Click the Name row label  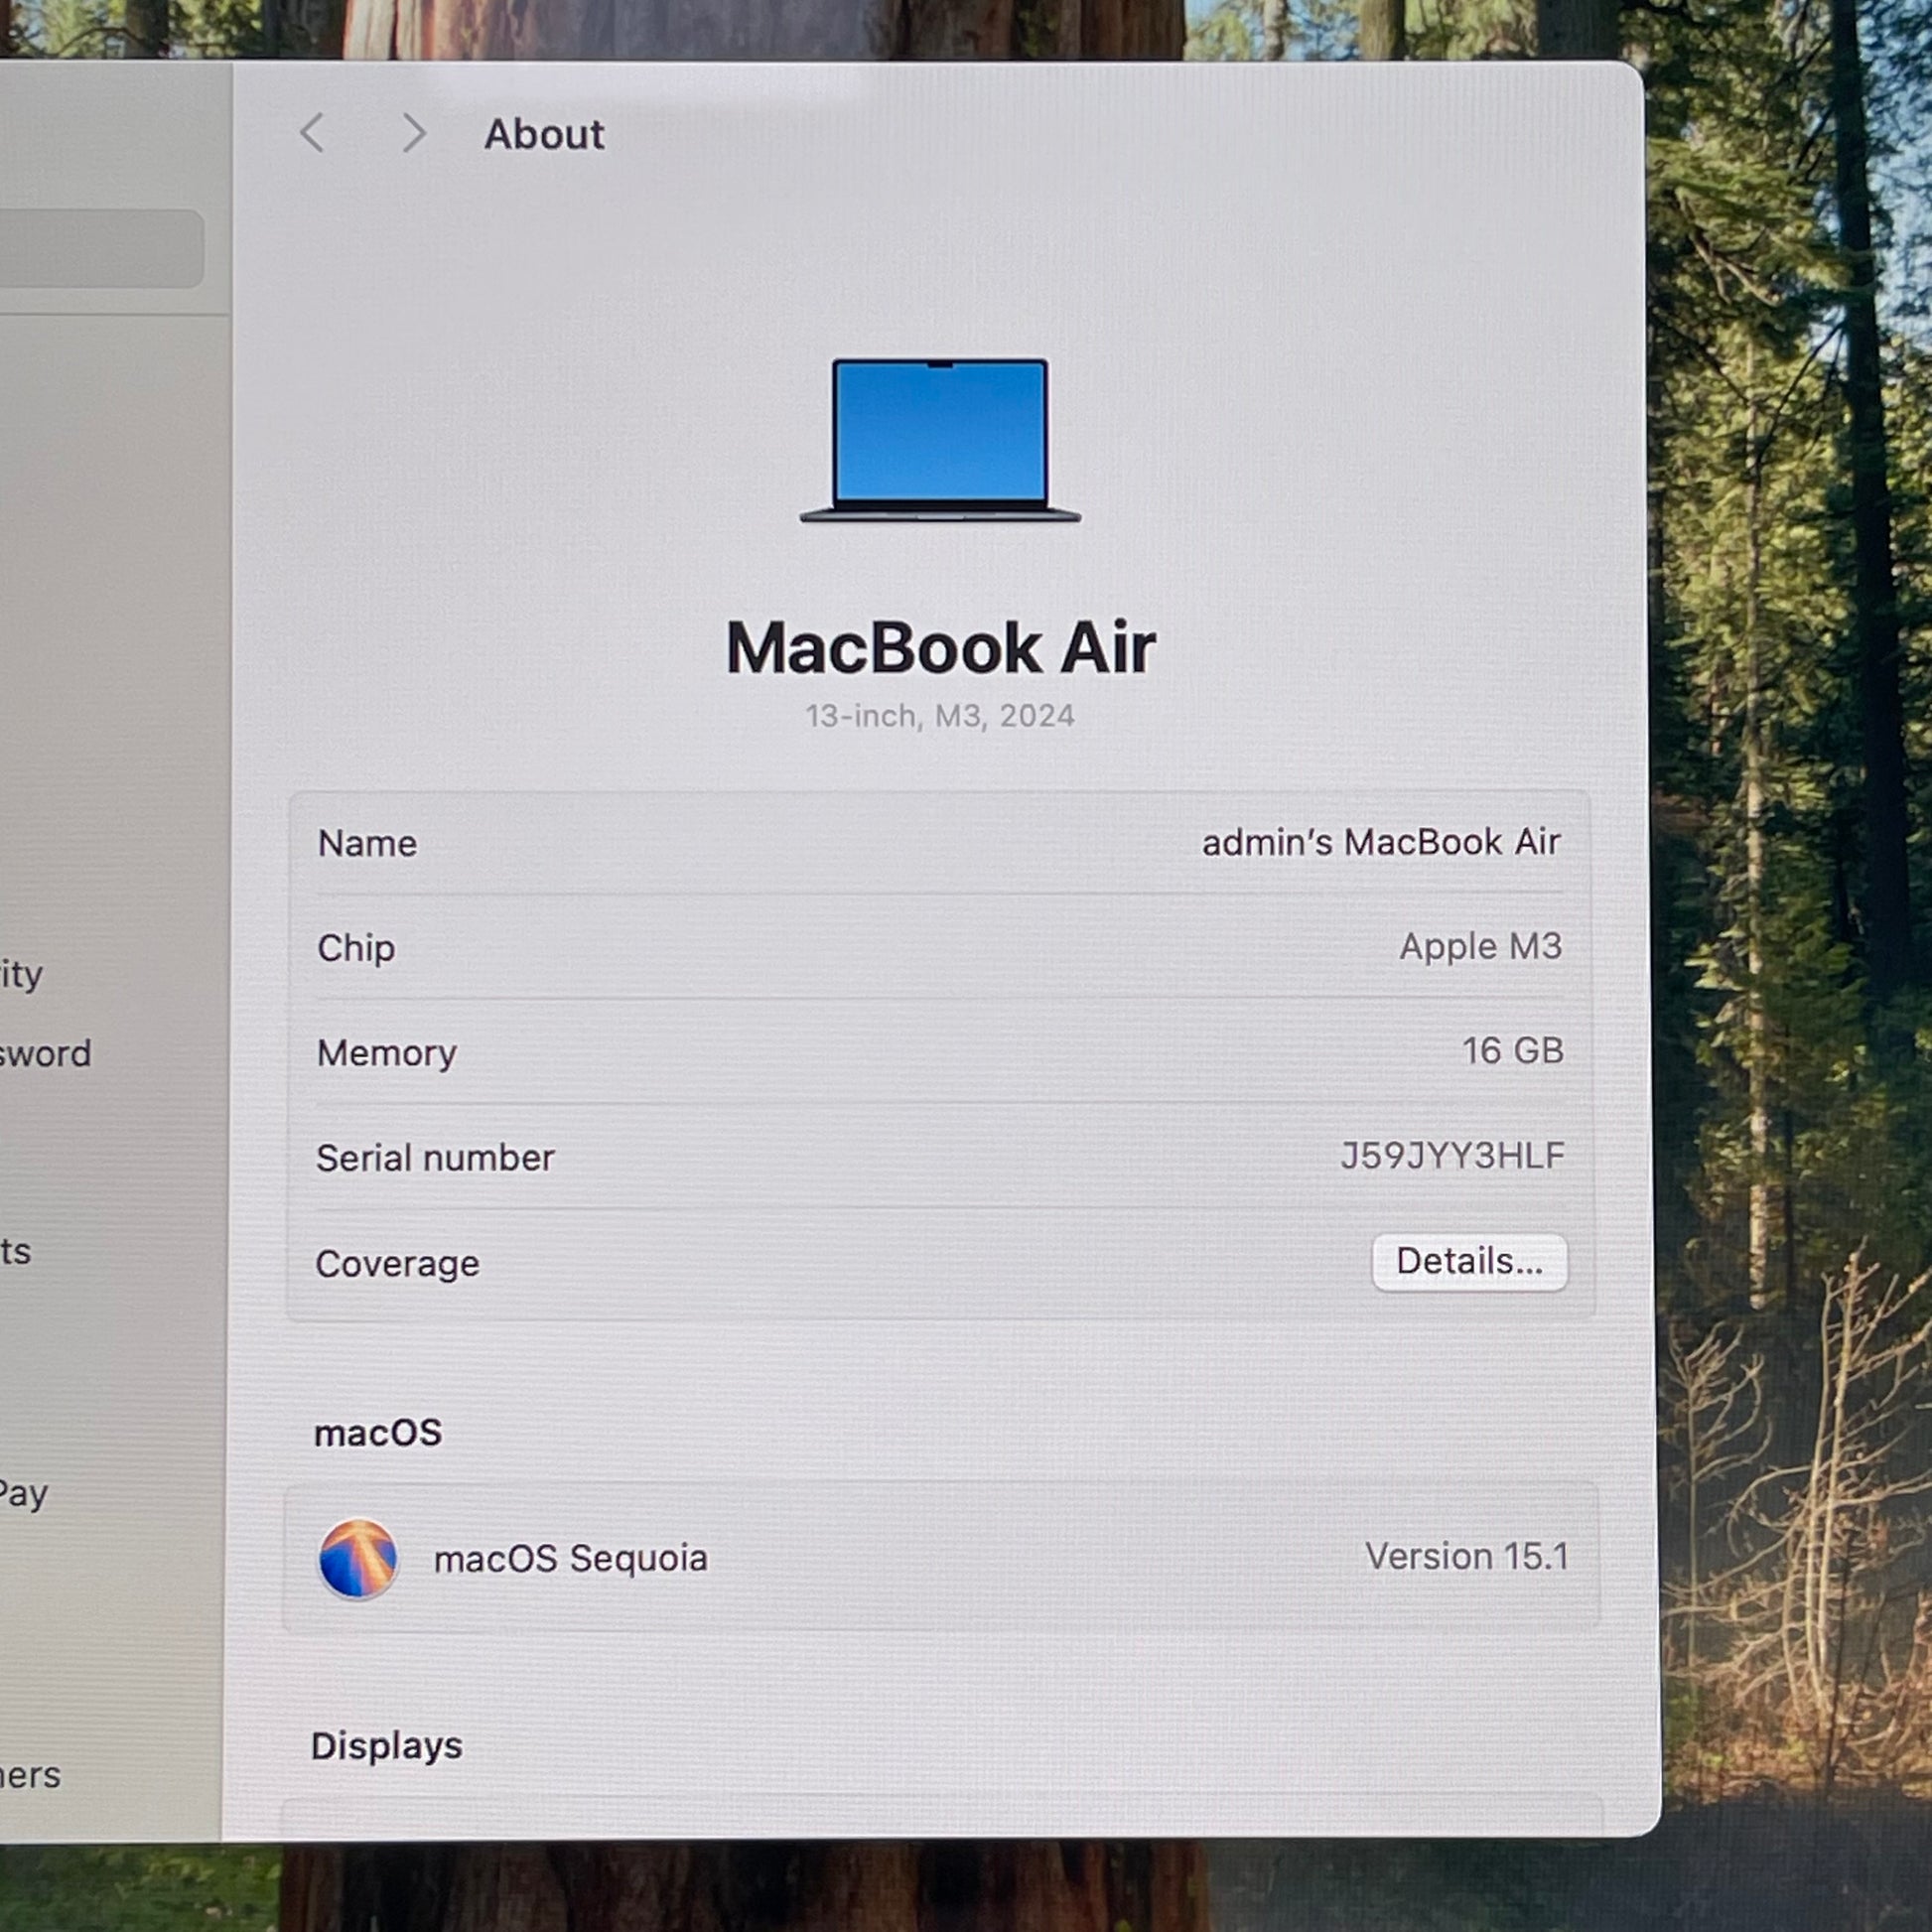(x=367, y=843)
